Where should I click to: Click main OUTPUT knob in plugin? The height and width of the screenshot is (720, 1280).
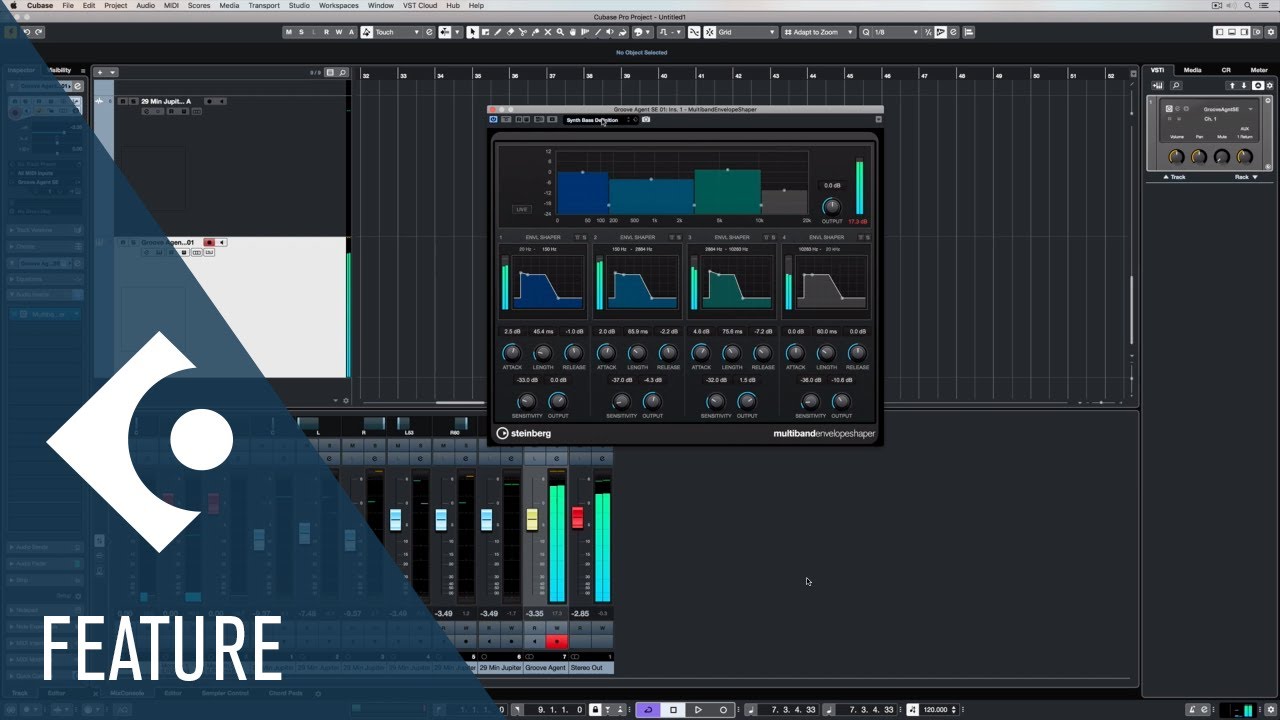(832, 206)
